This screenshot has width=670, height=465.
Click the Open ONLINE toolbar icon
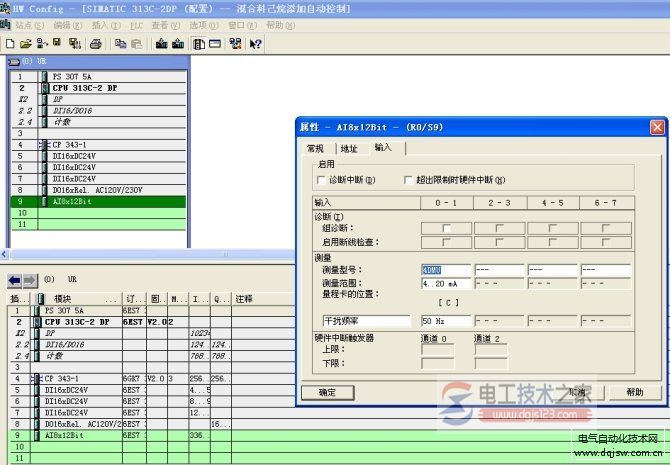(42, 44)
